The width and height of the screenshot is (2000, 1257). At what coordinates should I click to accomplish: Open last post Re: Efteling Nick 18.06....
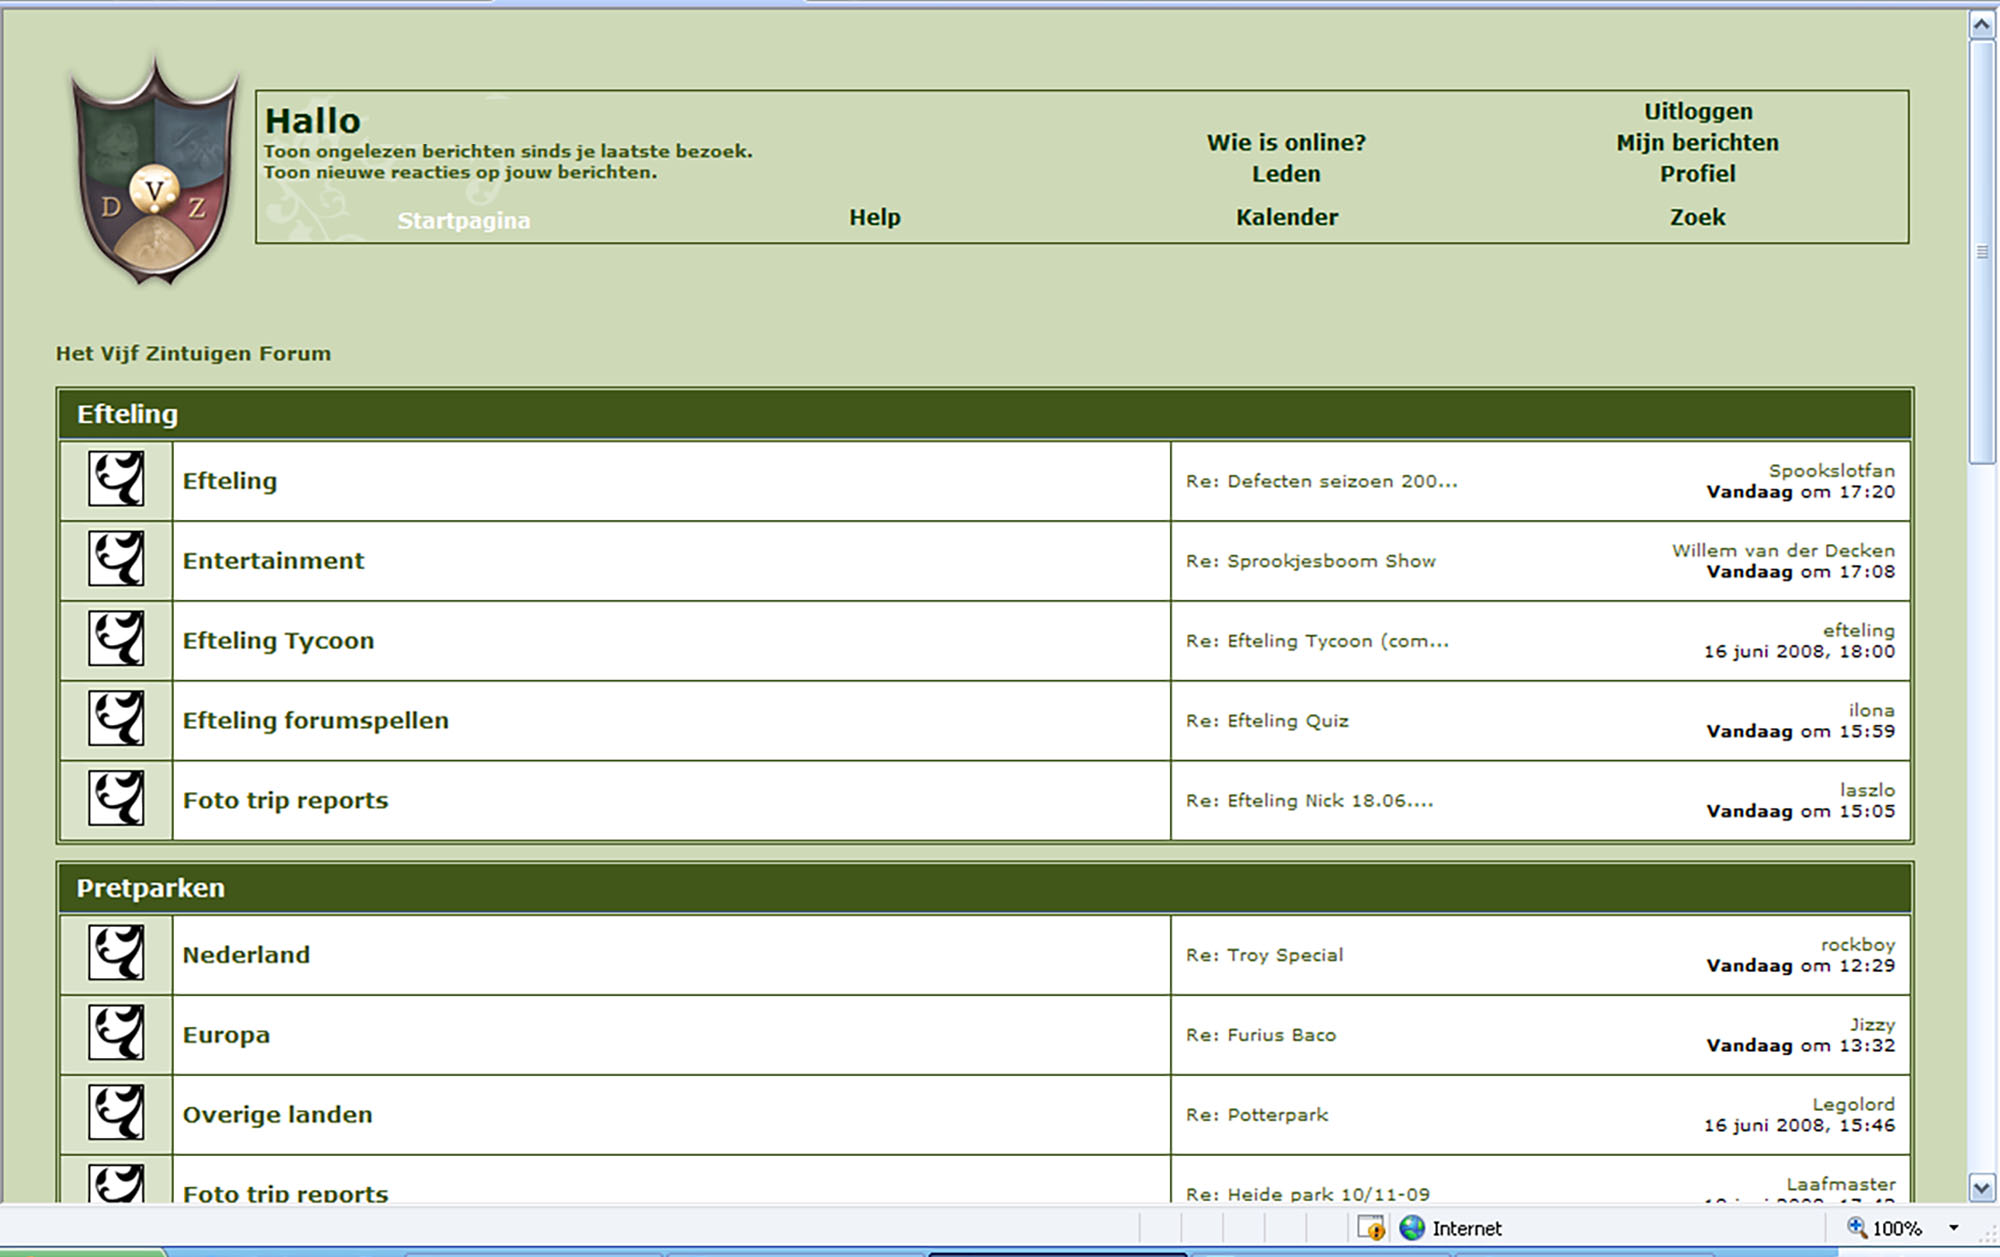(x=1309, y=801)
